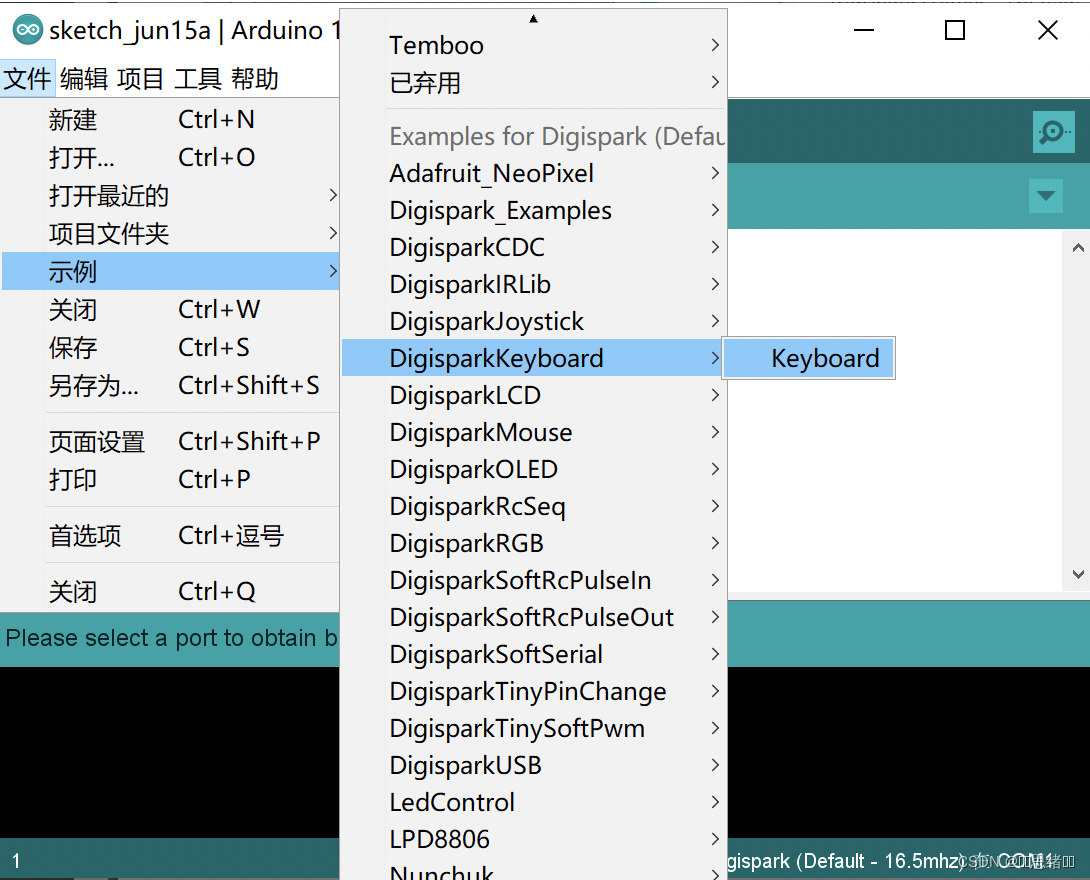Viewport: 1090px width, 880px height.
Task: Open the Serial Monitor magnifier icon
Action: (x=1053, y=131)
